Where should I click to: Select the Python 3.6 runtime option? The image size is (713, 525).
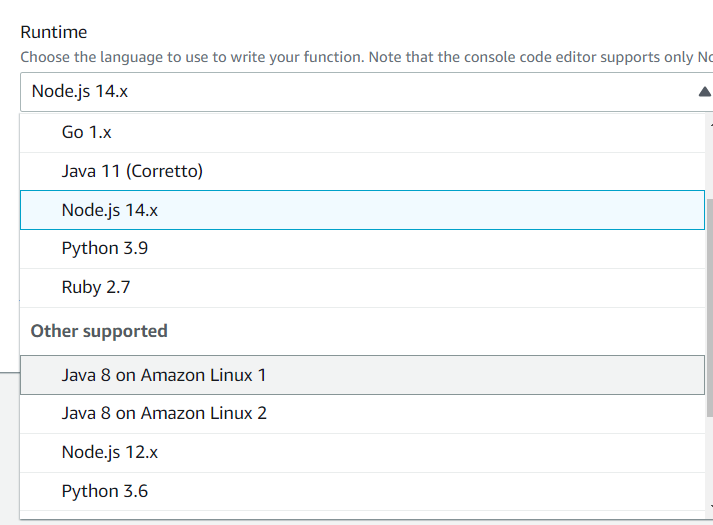click(105, 491)
